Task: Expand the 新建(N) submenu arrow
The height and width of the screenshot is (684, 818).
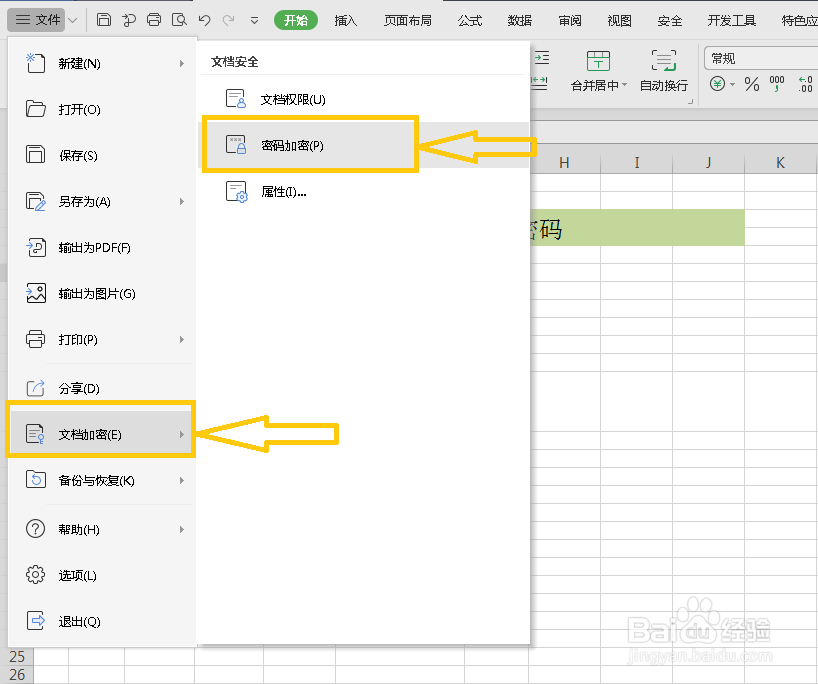Action: [182, 64]
